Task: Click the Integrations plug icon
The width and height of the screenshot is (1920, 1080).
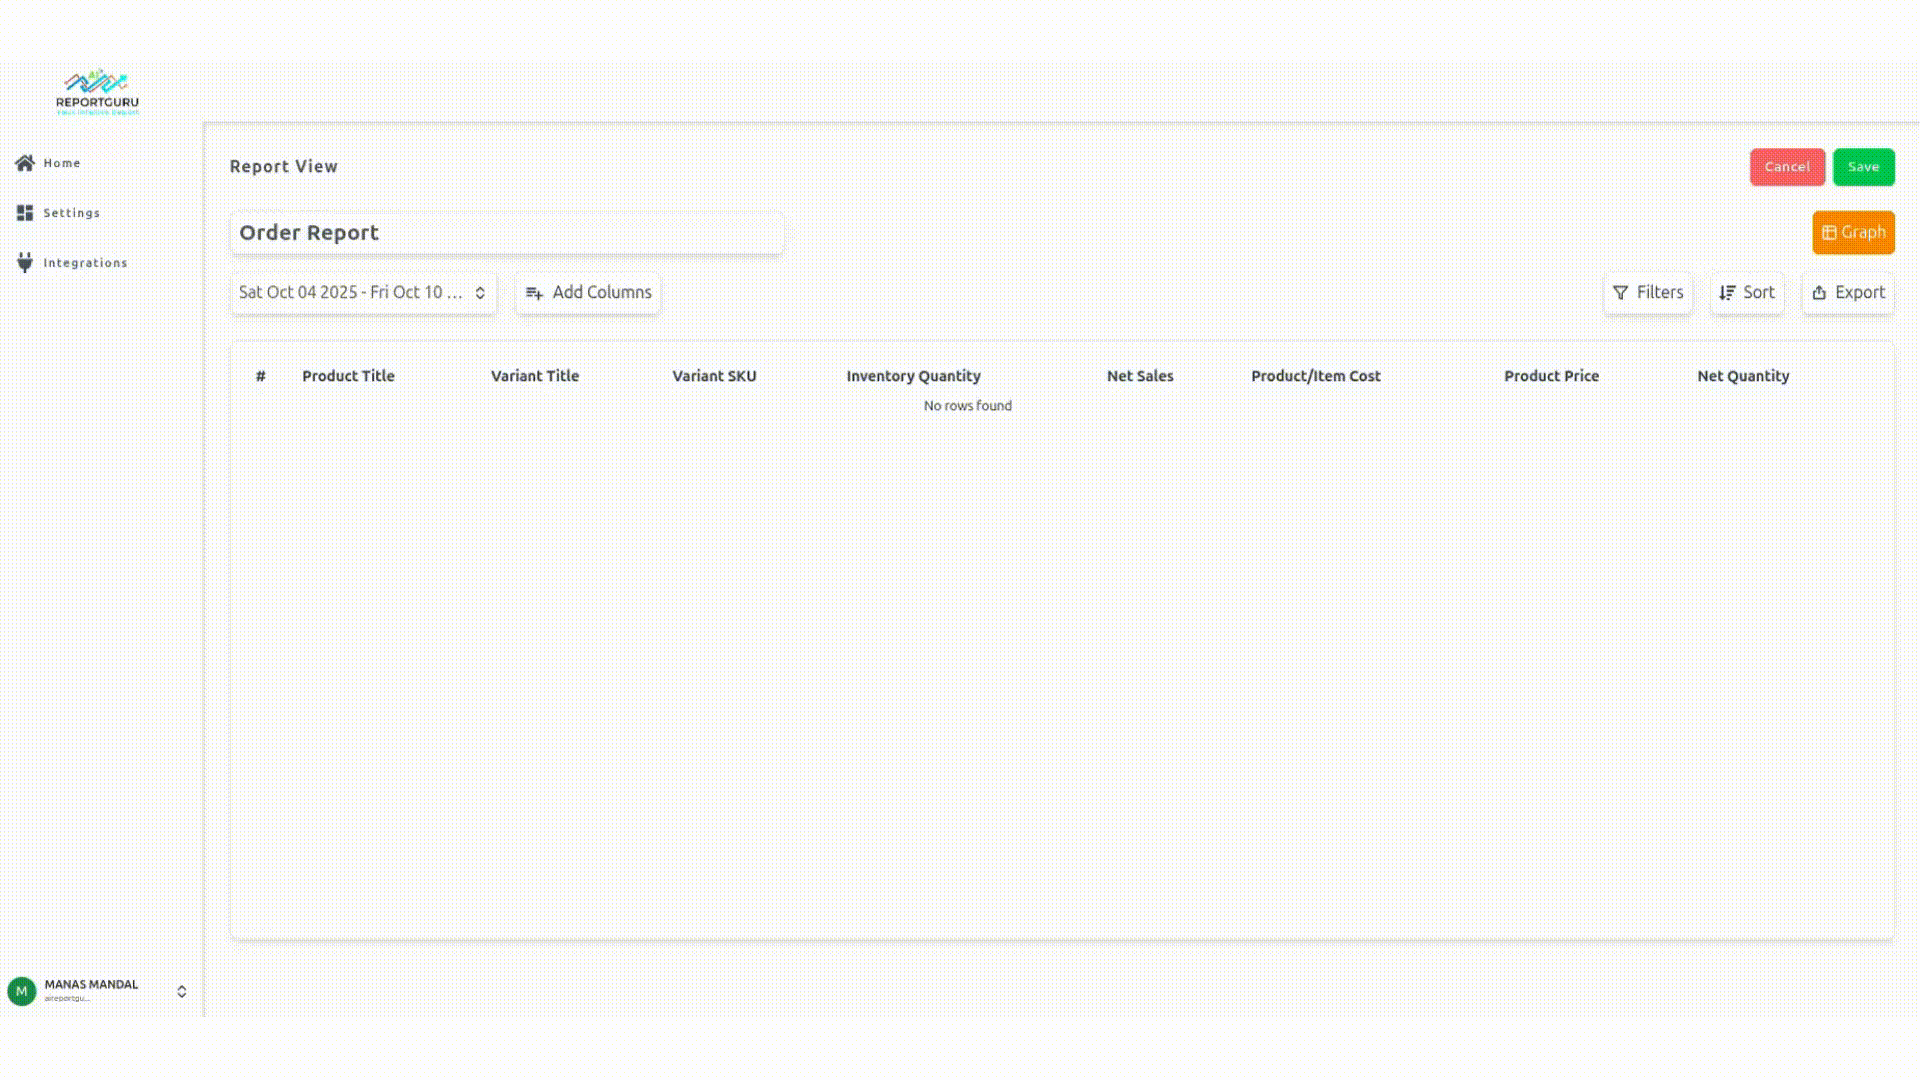Action: click(25, 263)
